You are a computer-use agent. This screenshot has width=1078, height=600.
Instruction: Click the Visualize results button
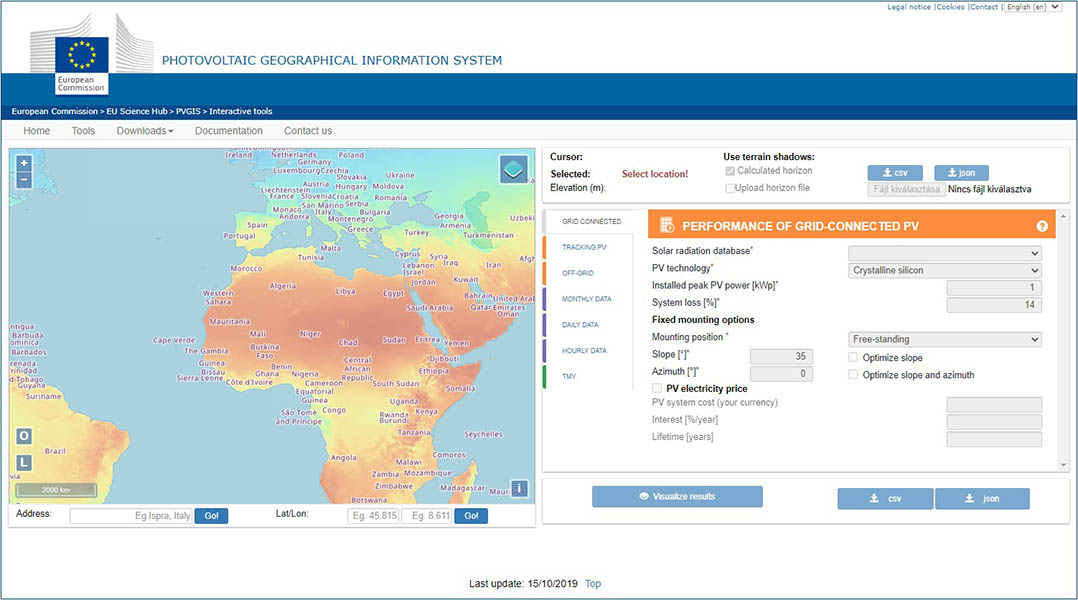(677, 496)
